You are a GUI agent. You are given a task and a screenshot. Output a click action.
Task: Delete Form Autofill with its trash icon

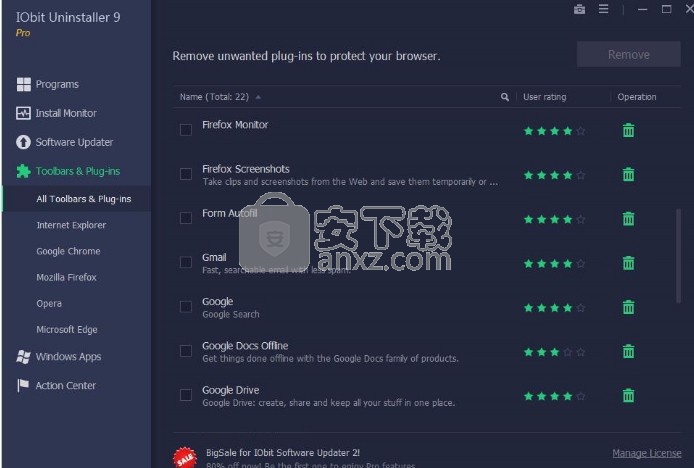(628, 219)
